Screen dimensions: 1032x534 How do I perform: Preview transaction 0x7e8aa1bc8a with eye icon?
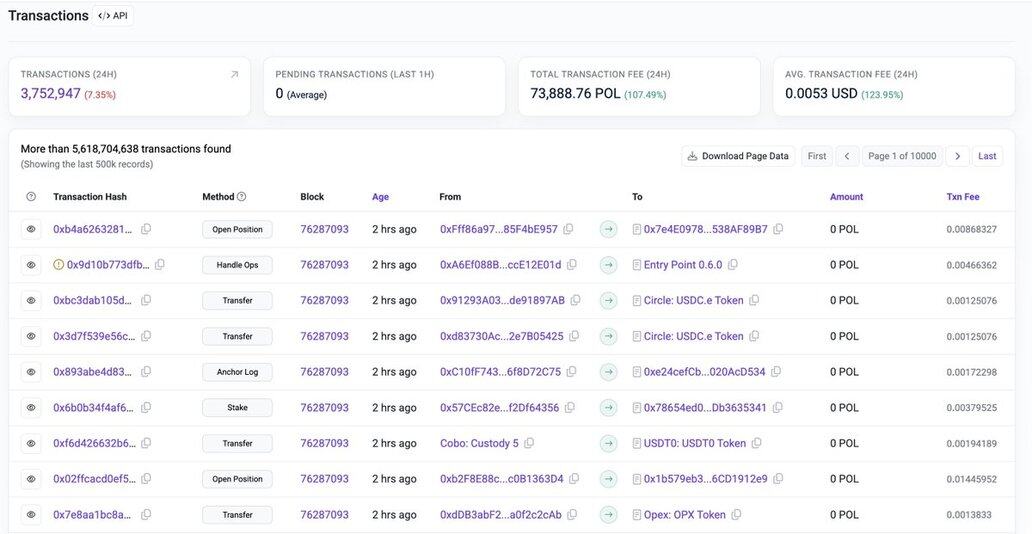[x=31, y=514]
